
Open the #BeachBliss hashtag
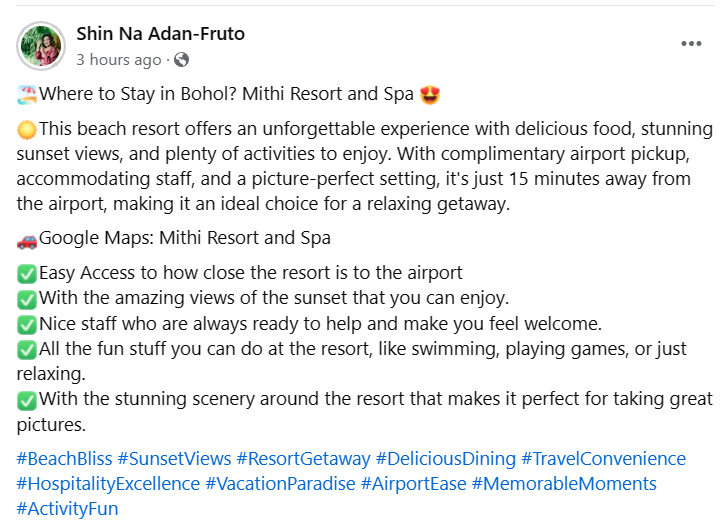(x=64, y=459)
